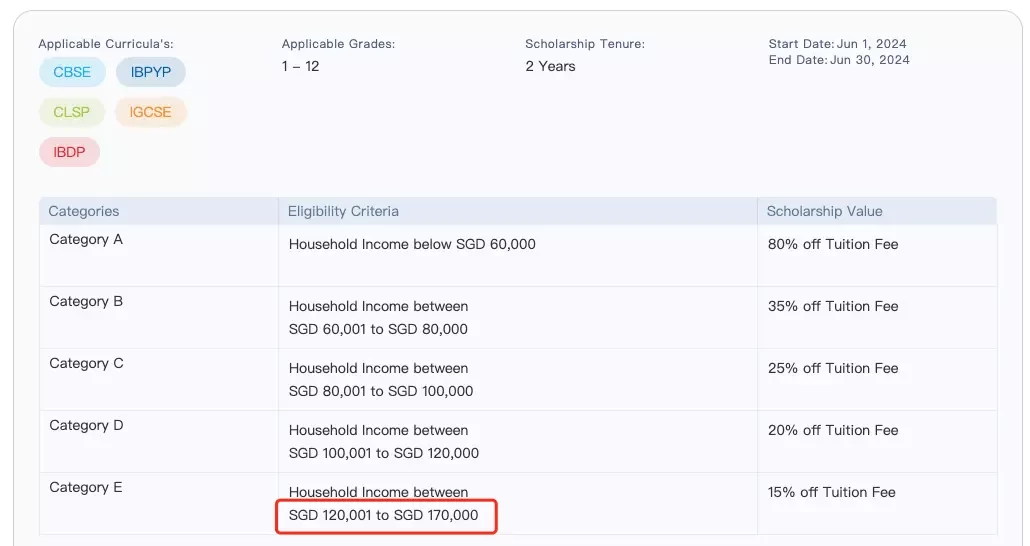Click the Scholarship Tenure 2 Years value
1030x546 pixels.
point(550,66)
